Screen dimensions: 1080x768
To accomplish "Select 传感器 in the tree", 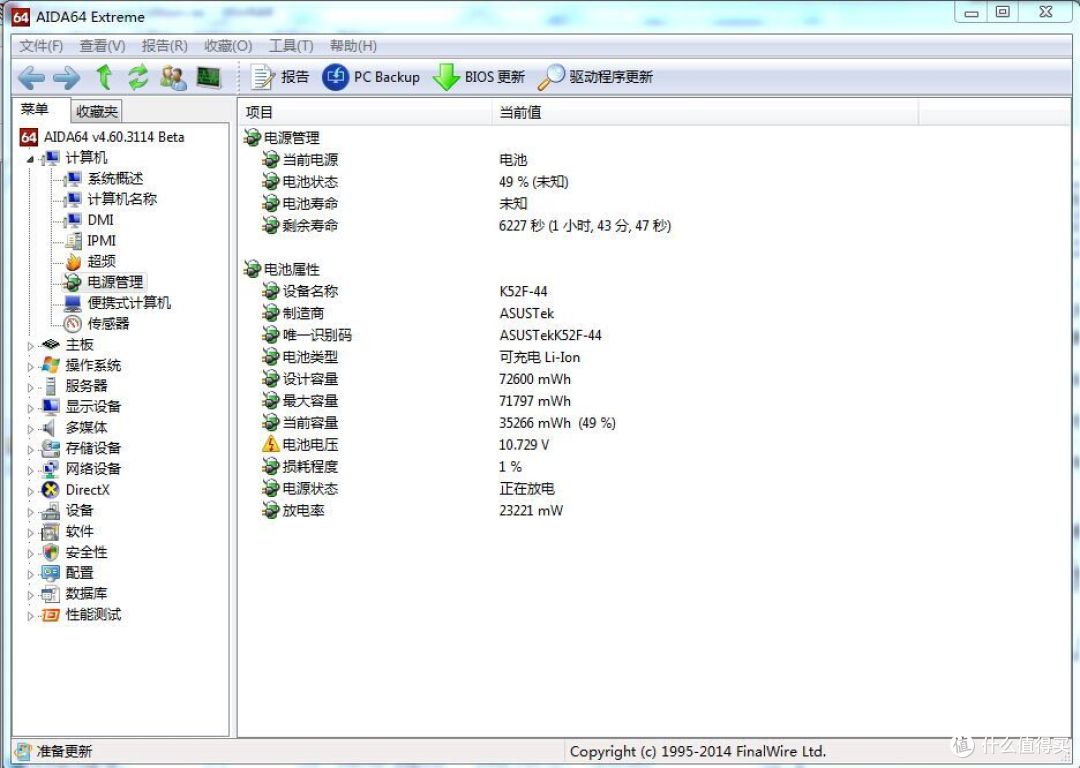I will point(108,324).
